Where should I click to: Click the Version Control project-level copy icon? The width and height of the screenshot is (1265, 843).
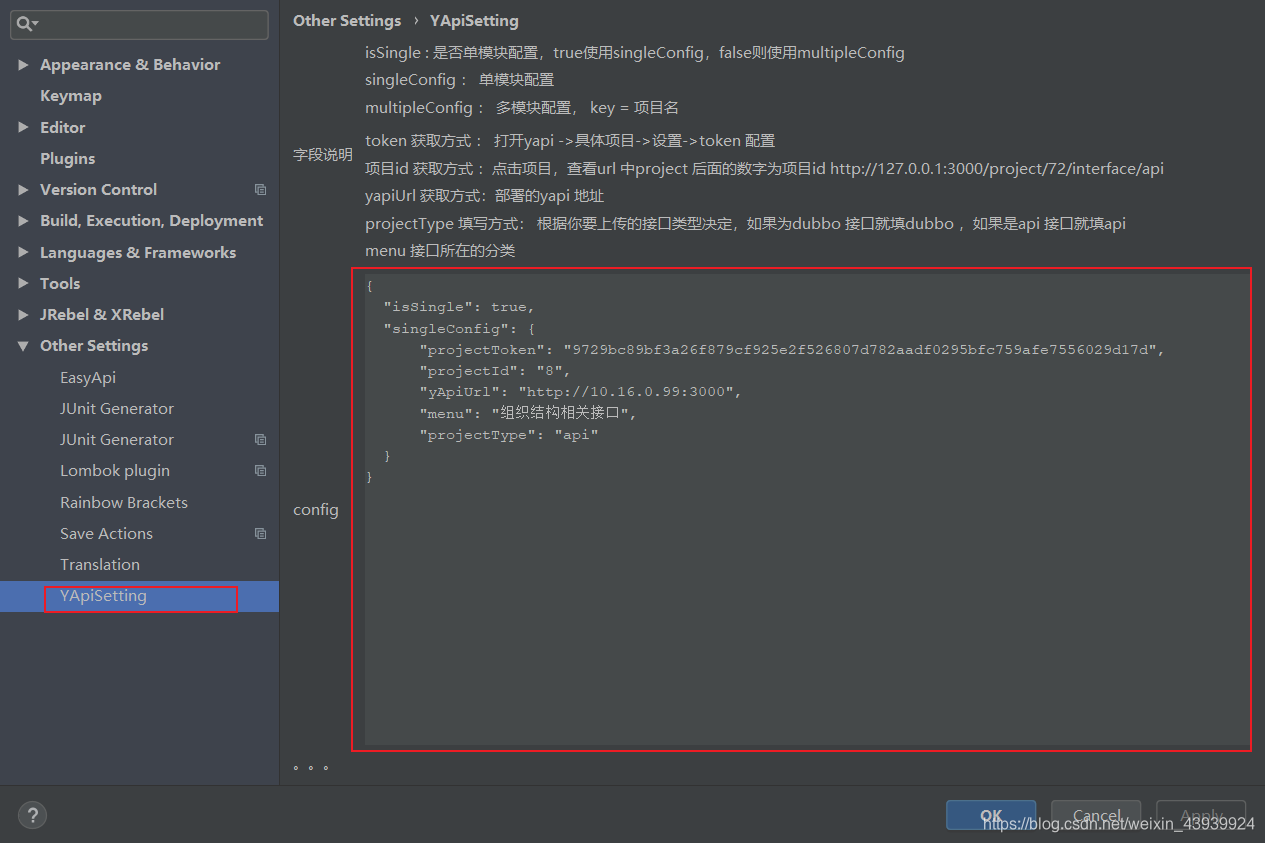(x=260, y=190)
